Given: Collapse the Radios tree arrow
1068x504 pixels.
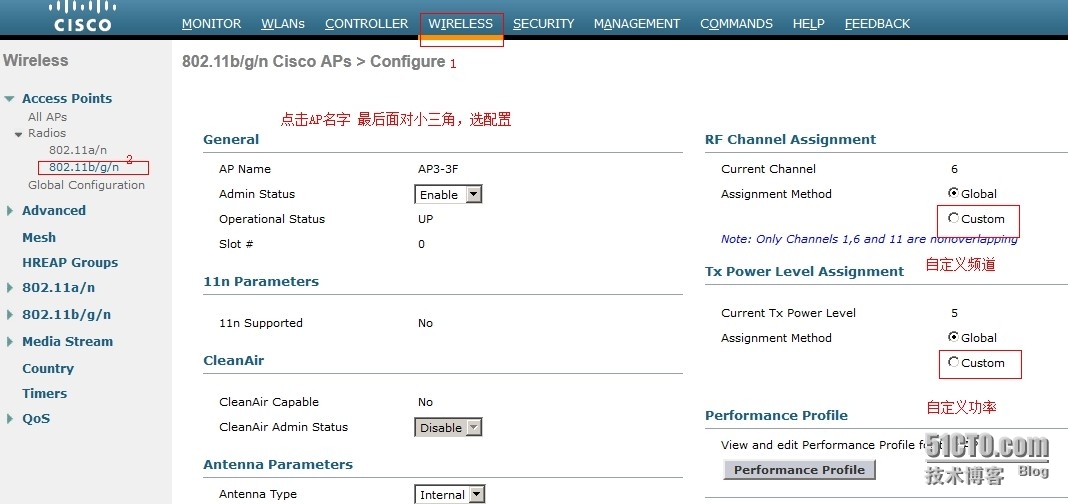Looking at the screenshot, I should click(x=19, y=134).
